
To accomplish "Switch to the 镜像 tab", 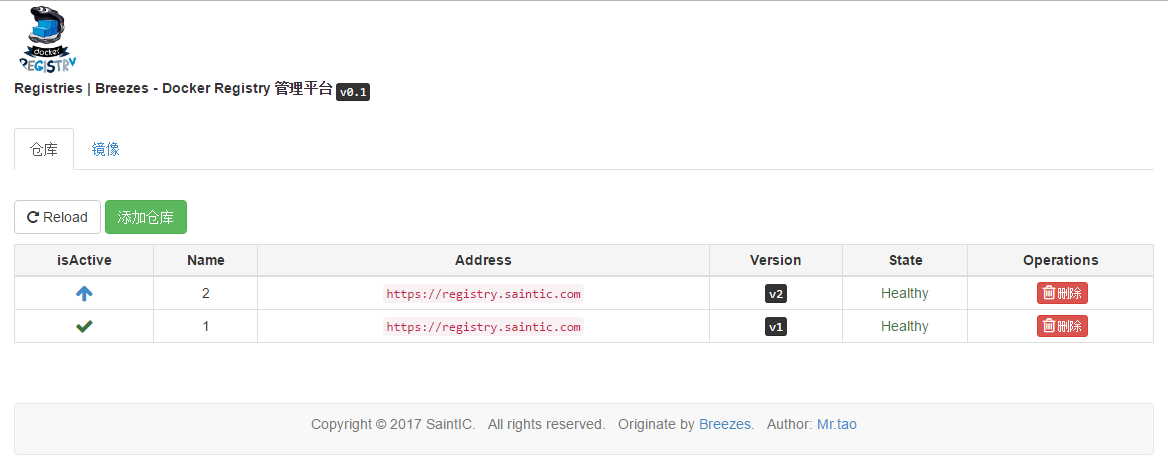I will pyautogui.click(x=106, y=149).
